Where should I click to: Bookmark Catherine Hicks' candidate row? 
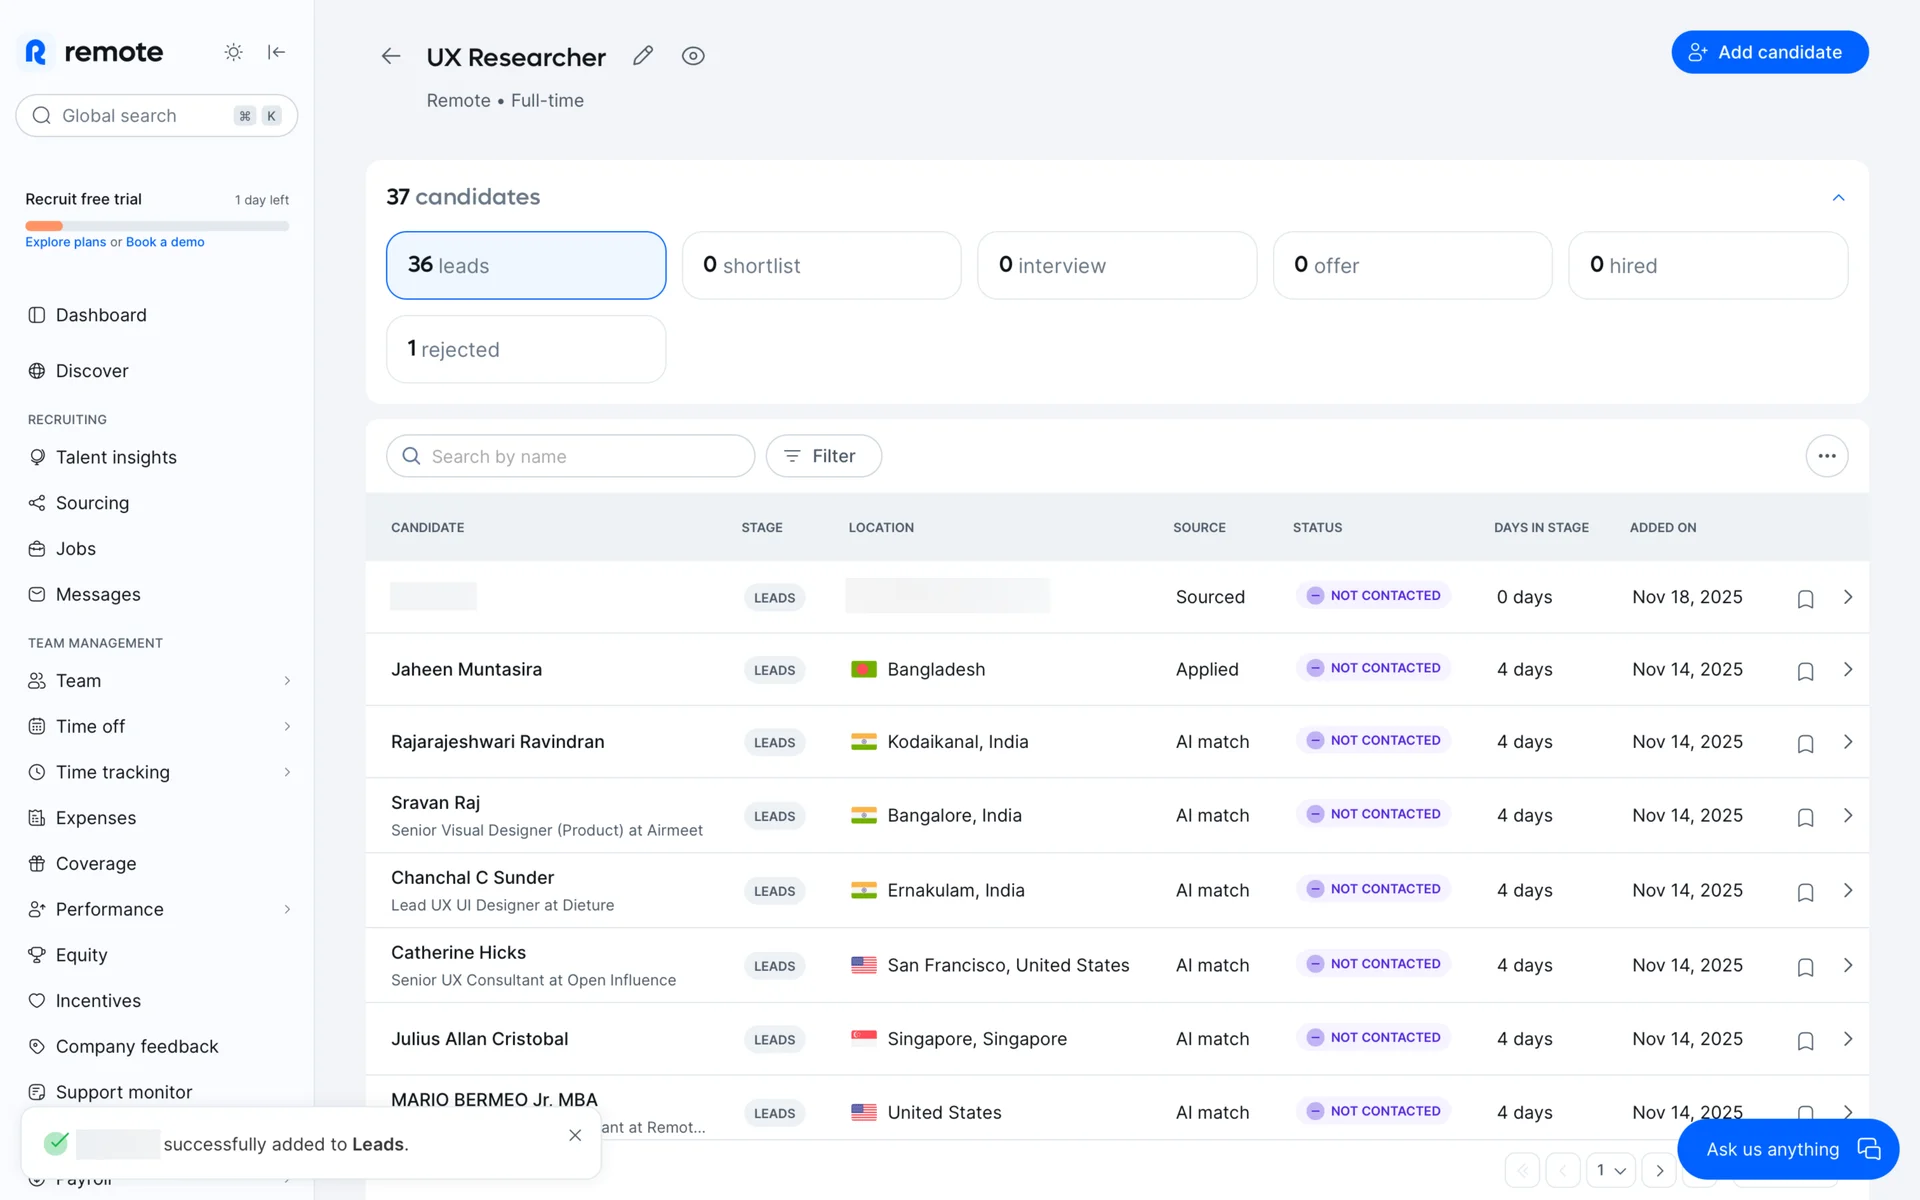(x=1805, y=967)
